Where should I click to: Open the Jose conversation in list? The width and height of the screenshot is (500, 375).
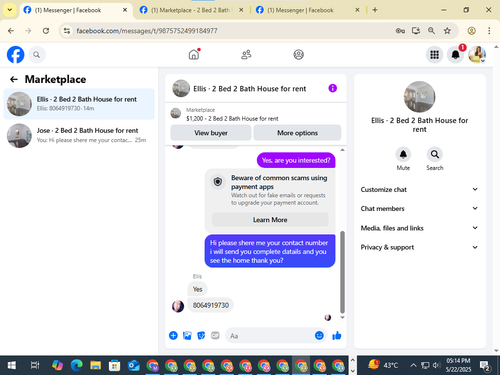tap(79, 135)
